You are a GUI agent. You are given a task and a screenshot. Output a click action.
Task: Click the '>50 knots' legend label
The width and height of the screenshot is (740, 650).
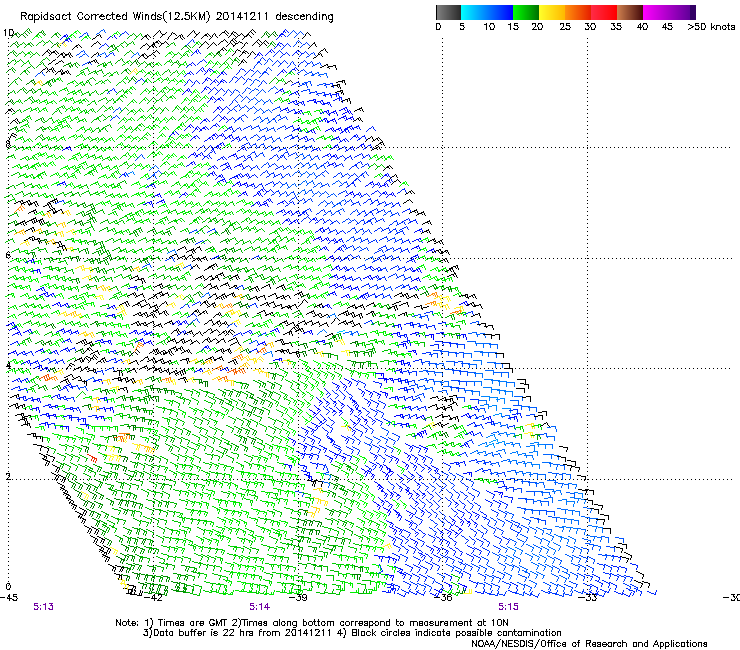coord(711,27)
